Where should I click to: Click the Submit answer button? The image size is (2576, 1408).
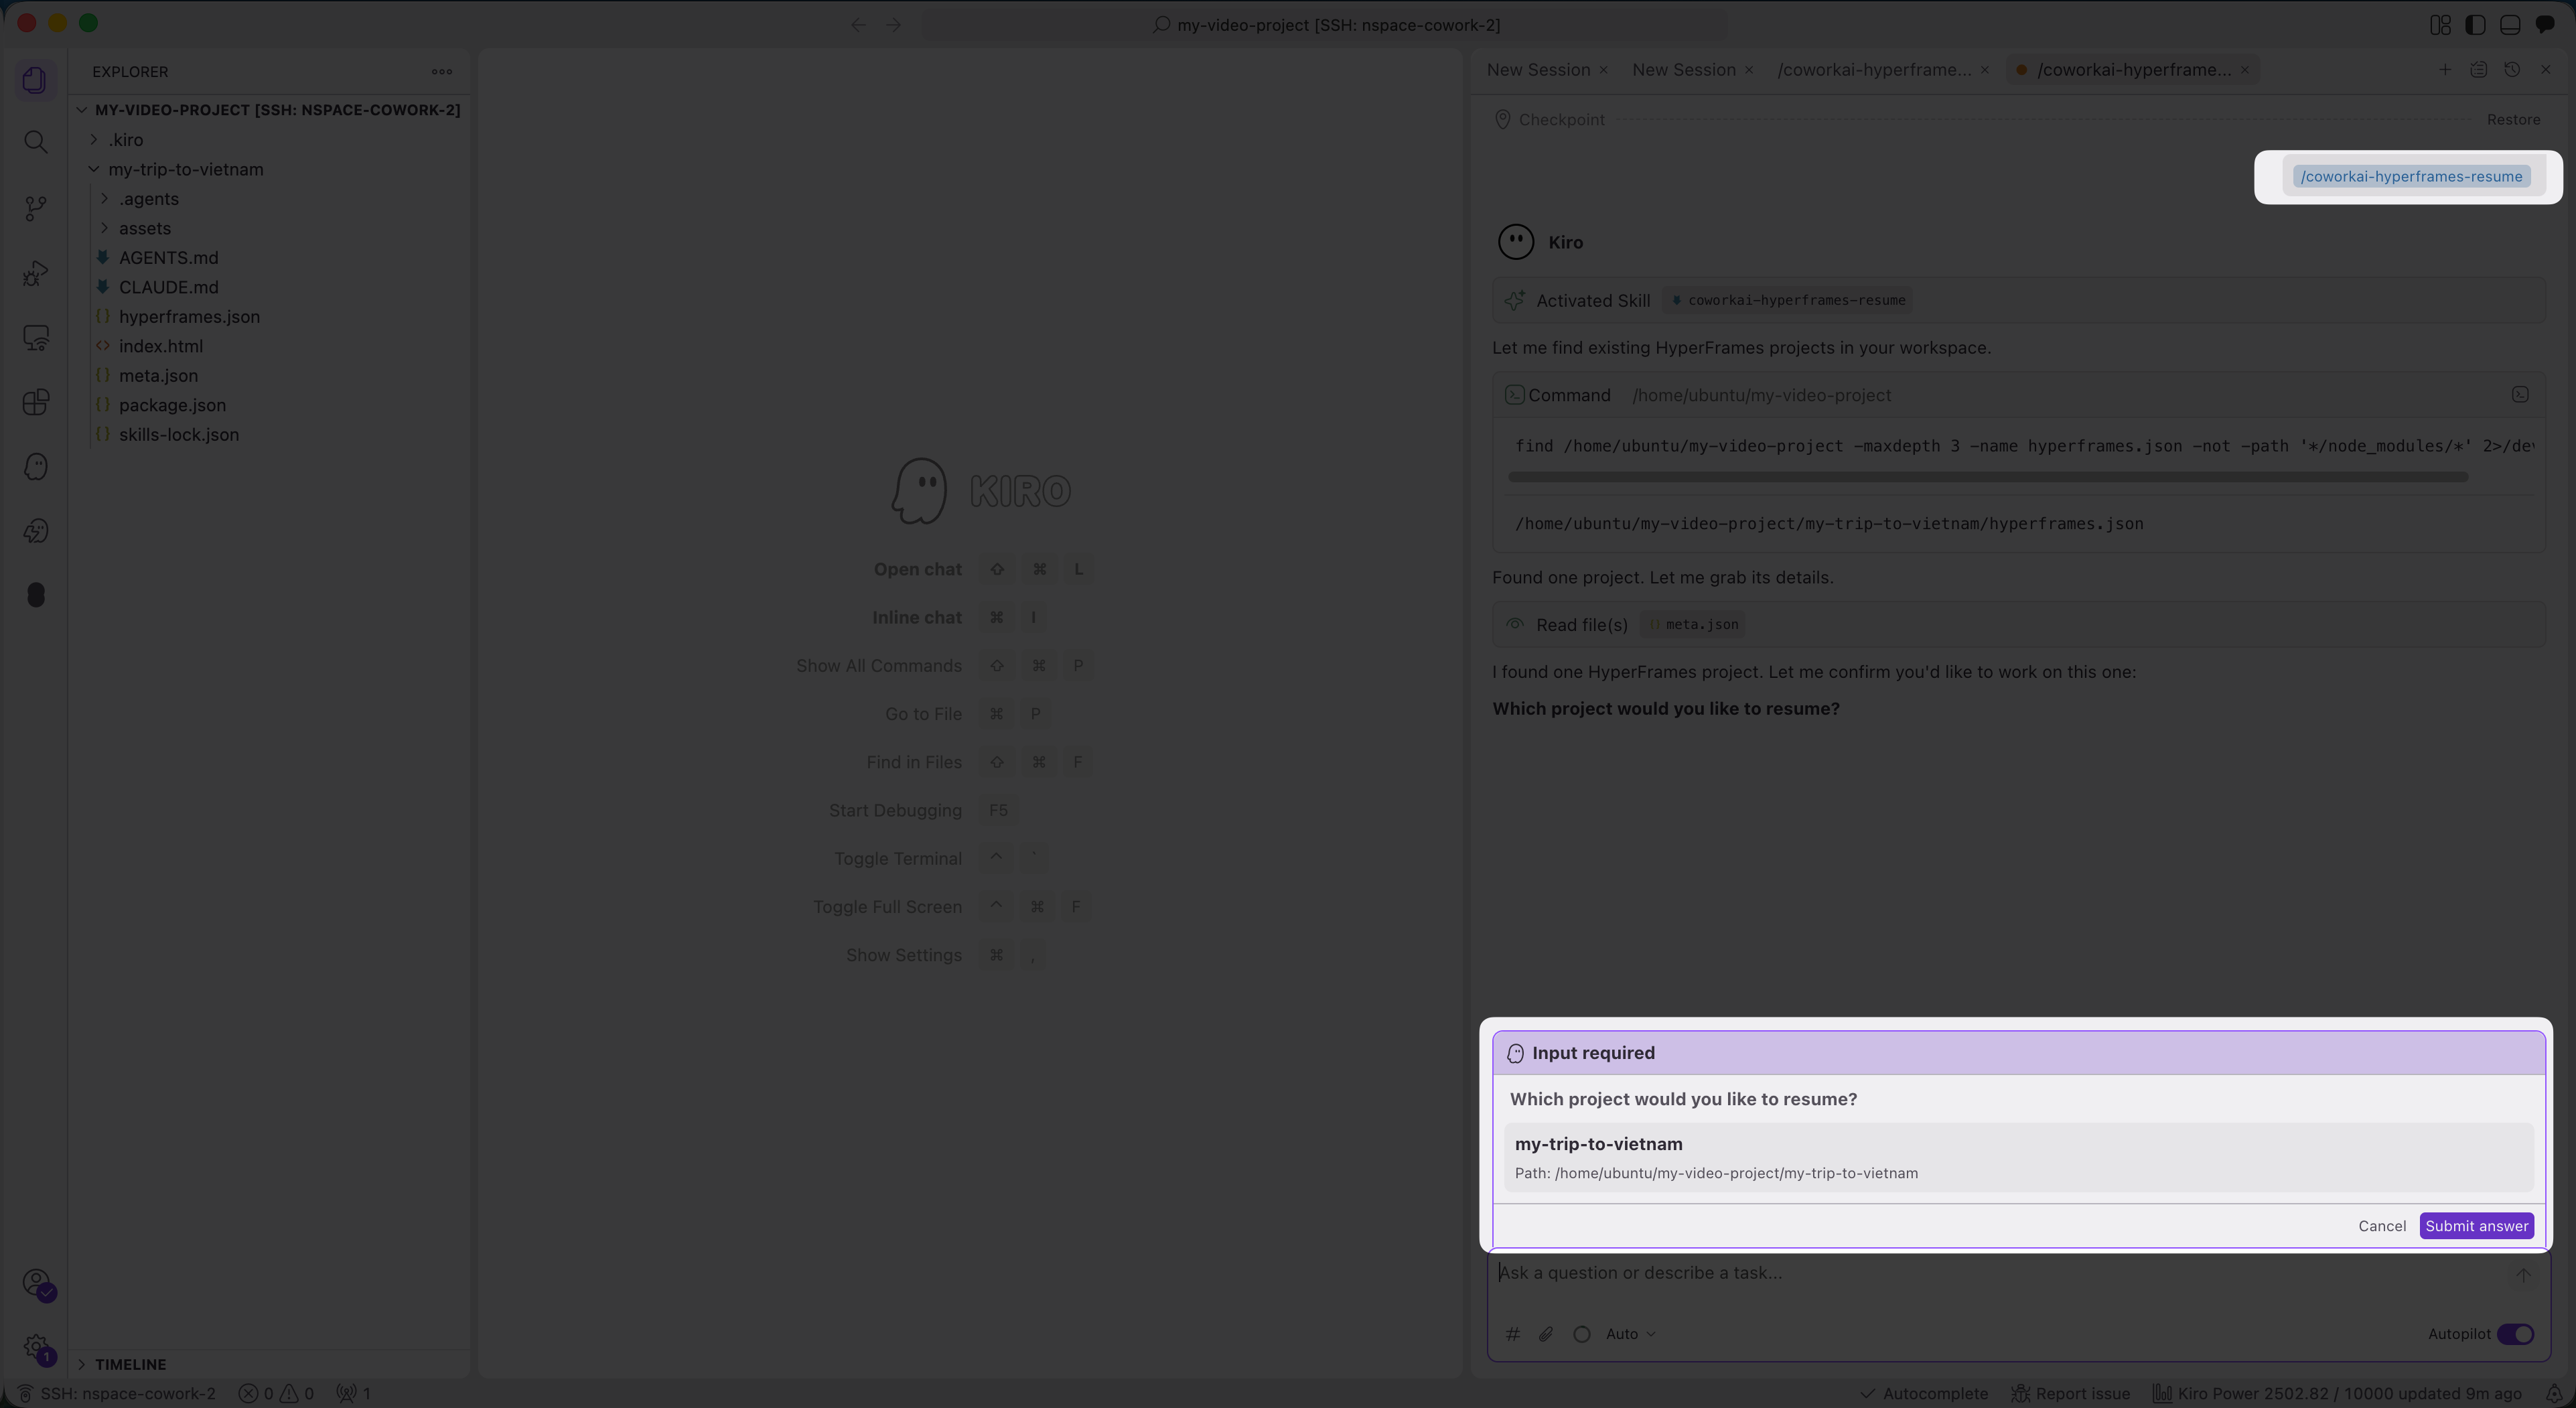pos(2476,1226)
